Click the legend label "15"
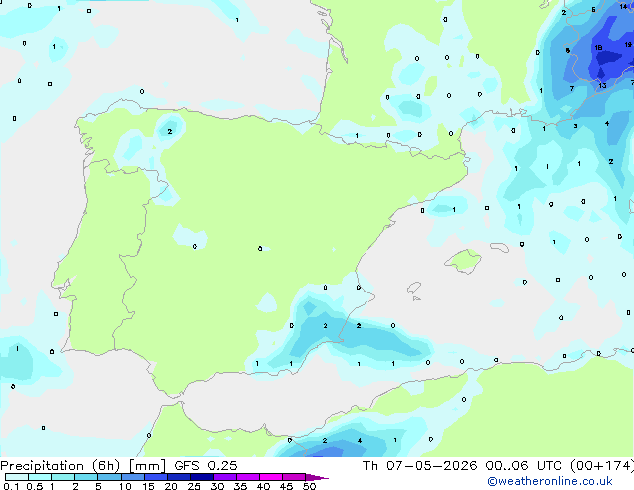 tap(148, 486)
